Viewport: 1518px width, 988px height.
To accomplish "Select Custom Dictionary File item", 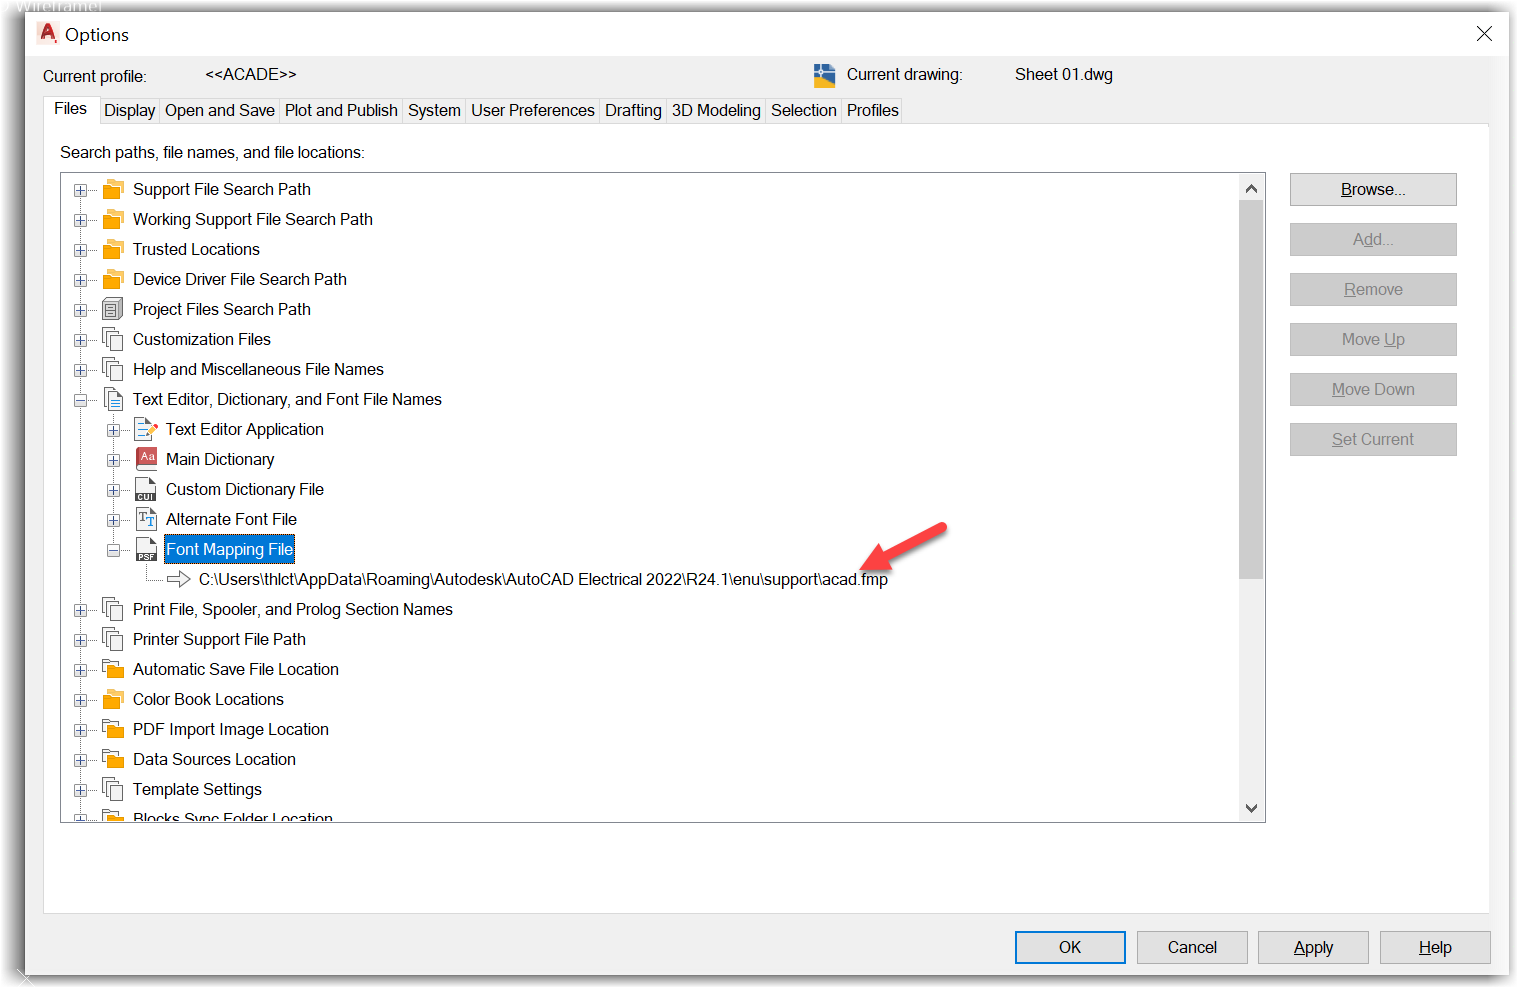I will tap(245, 489).
